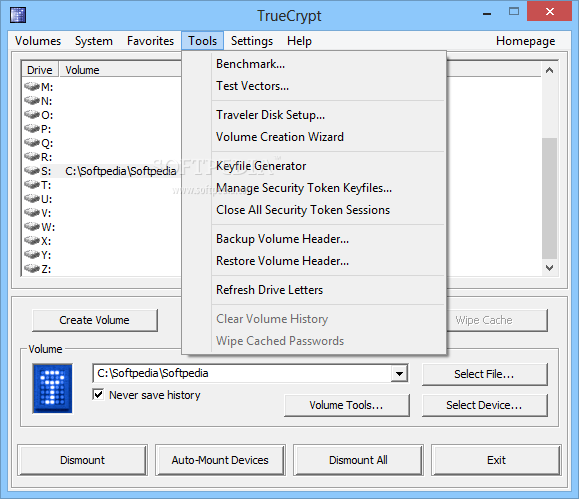Launch Volume Creation Wizard
579x499 pixels.
tap(314, 137)
